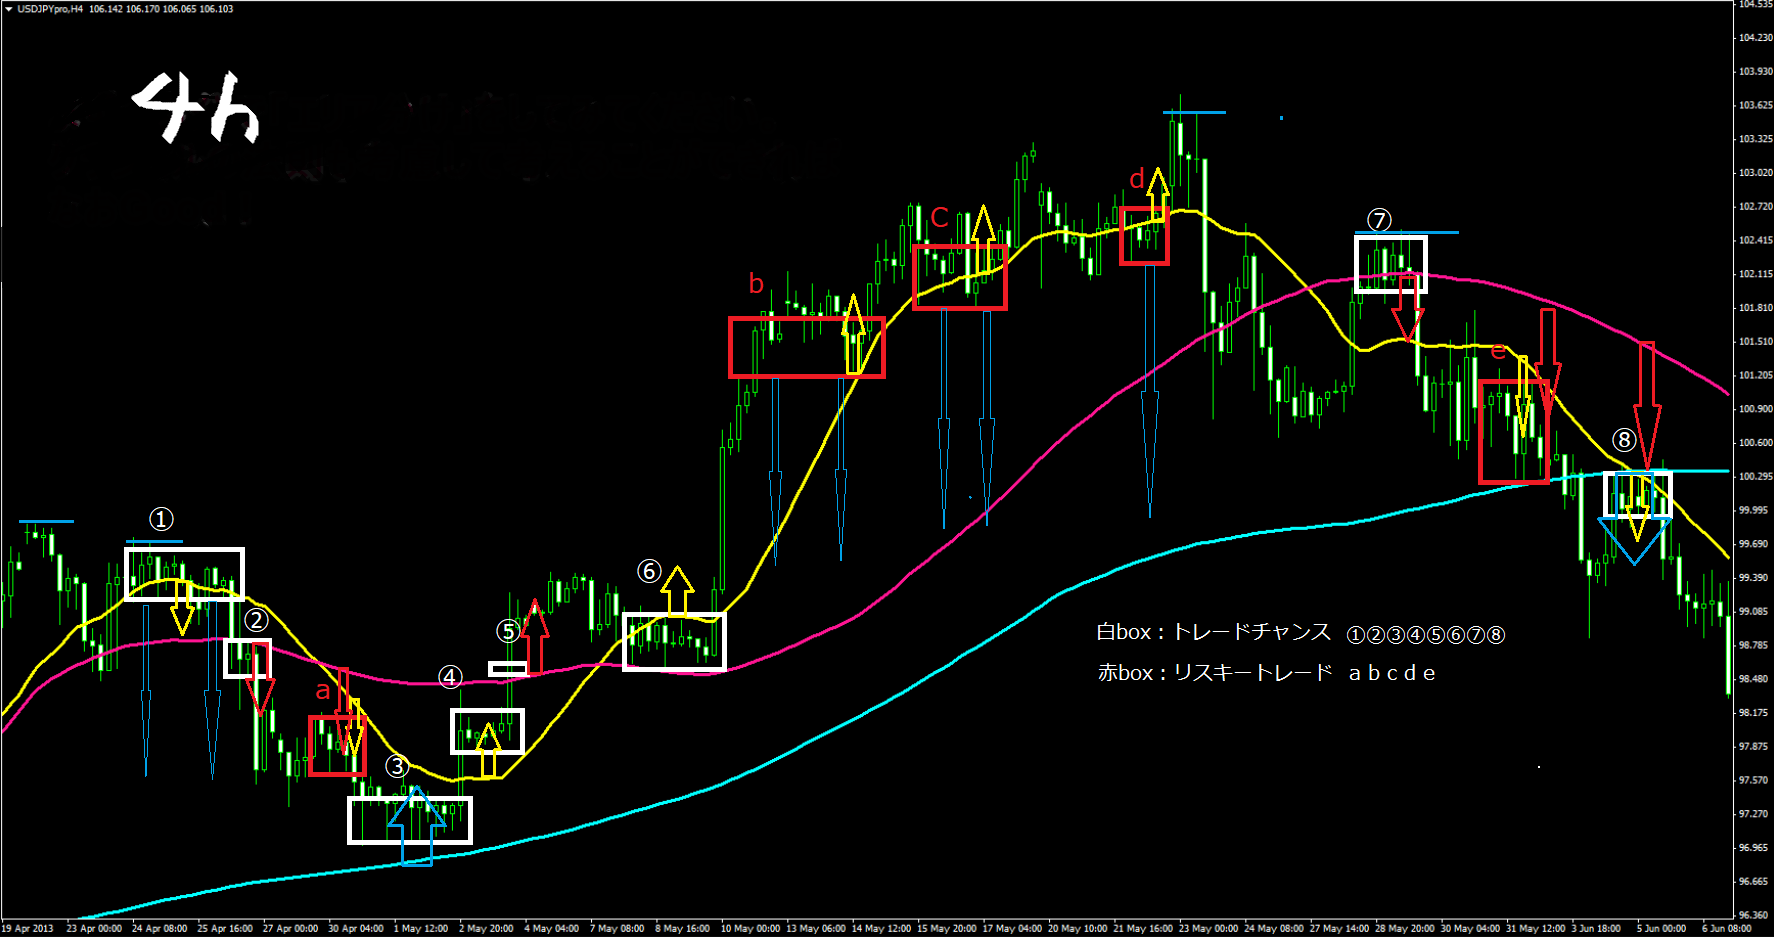
Task: Click the 27 May 14:00 time label
Action: pyautogui.click(x=1340, y=929)
